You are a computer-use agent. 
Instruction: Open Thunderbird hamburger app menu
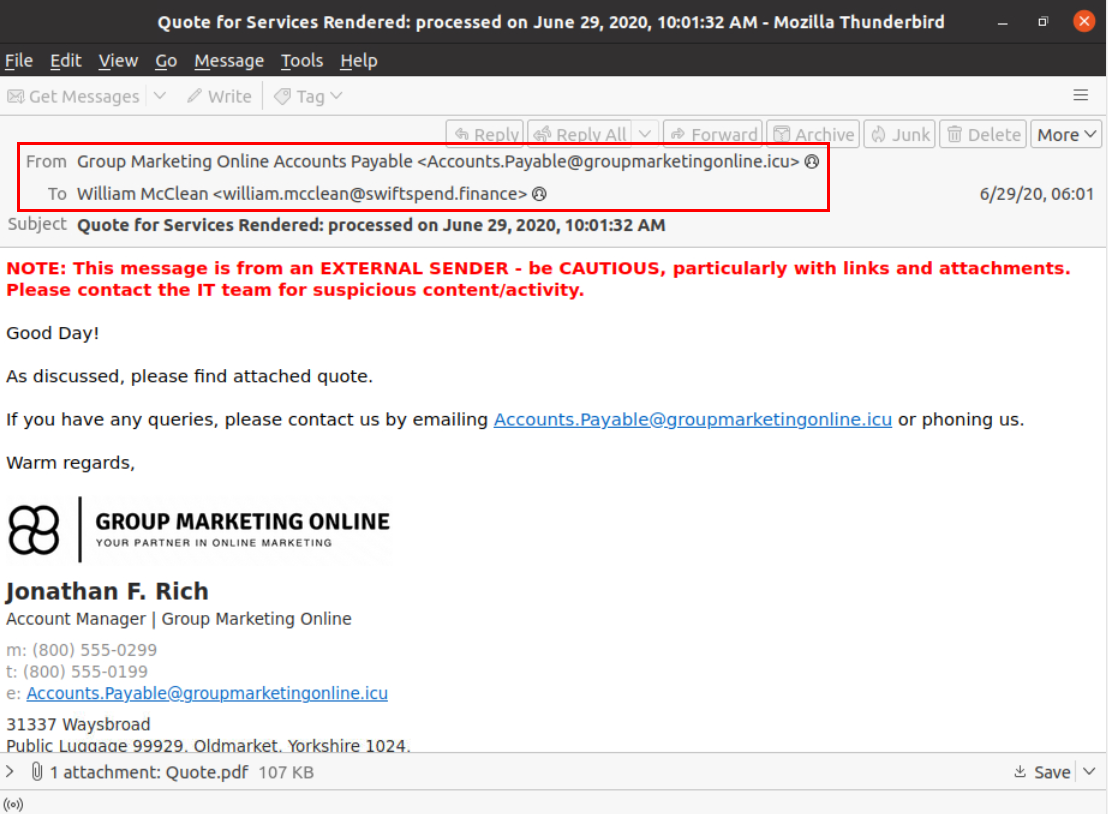coord(1080,95)
